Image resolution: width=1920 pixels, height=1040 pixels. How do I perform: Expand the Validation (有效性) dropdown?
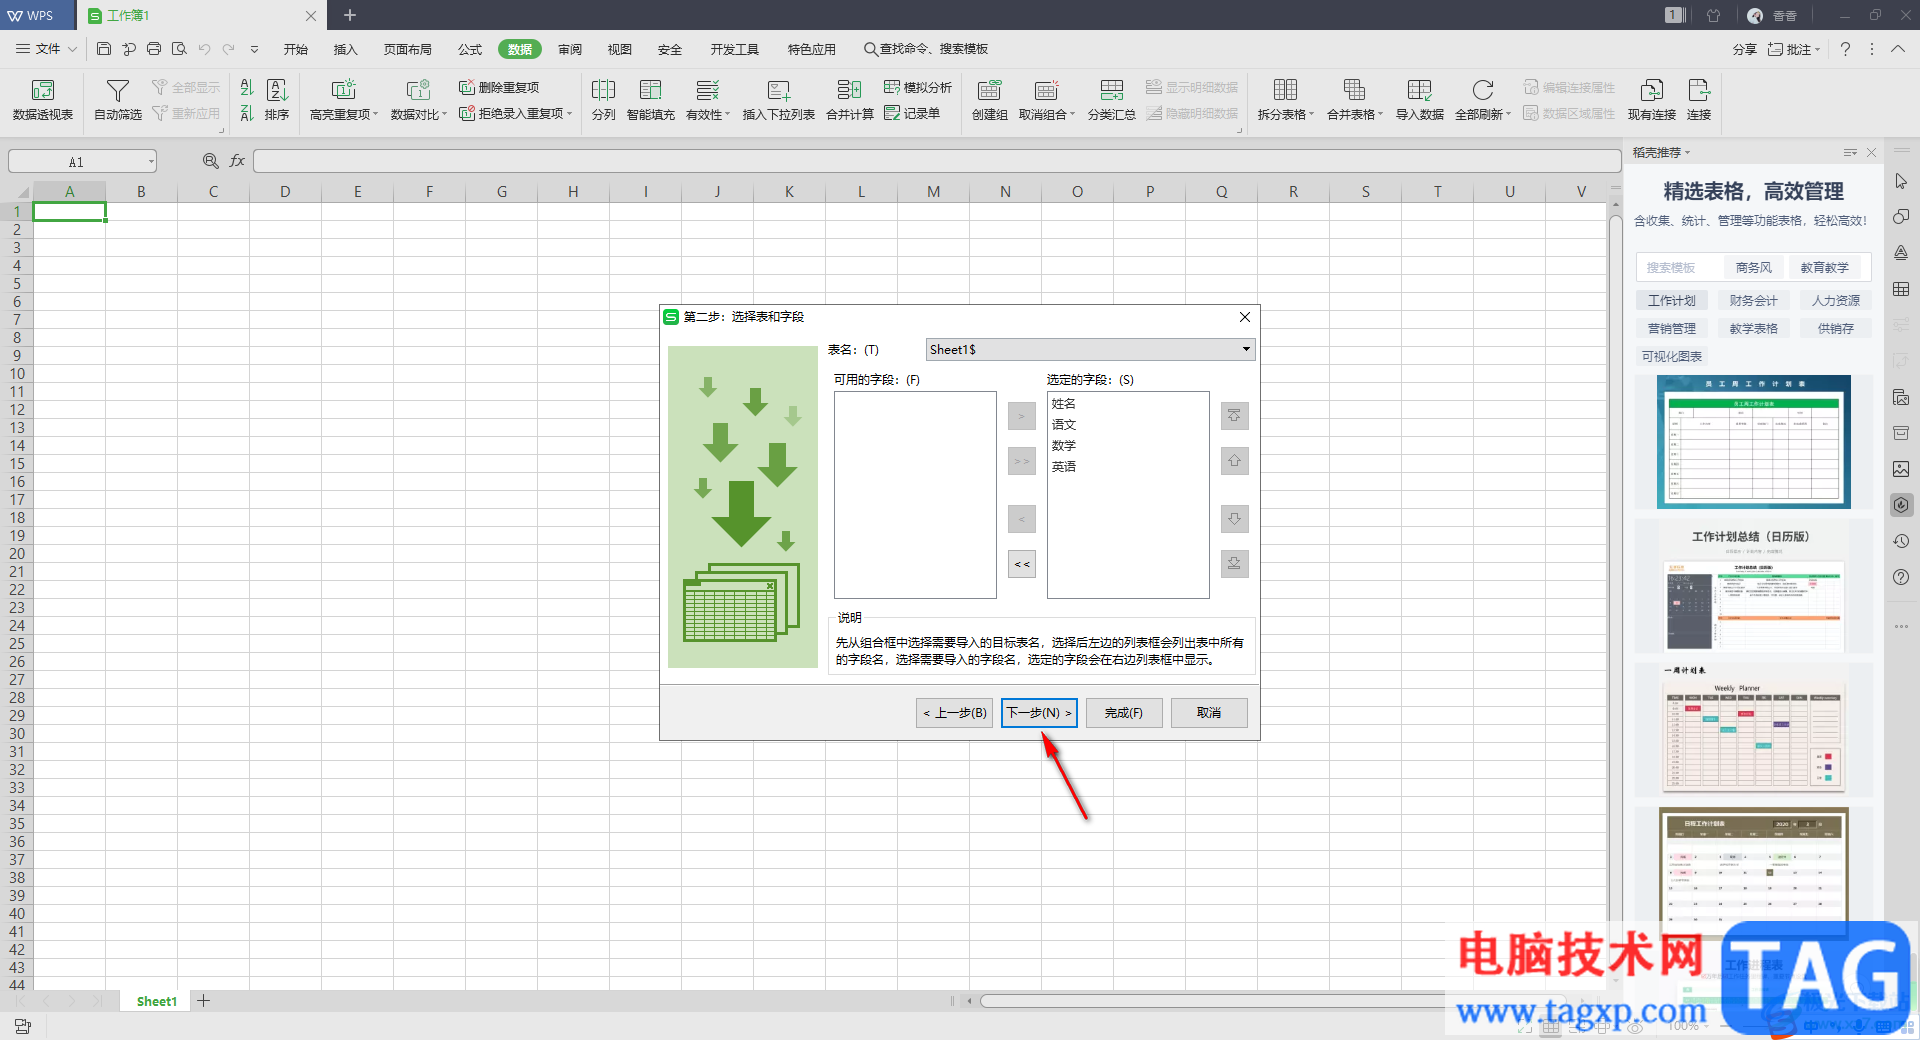[x=727, y=114]
